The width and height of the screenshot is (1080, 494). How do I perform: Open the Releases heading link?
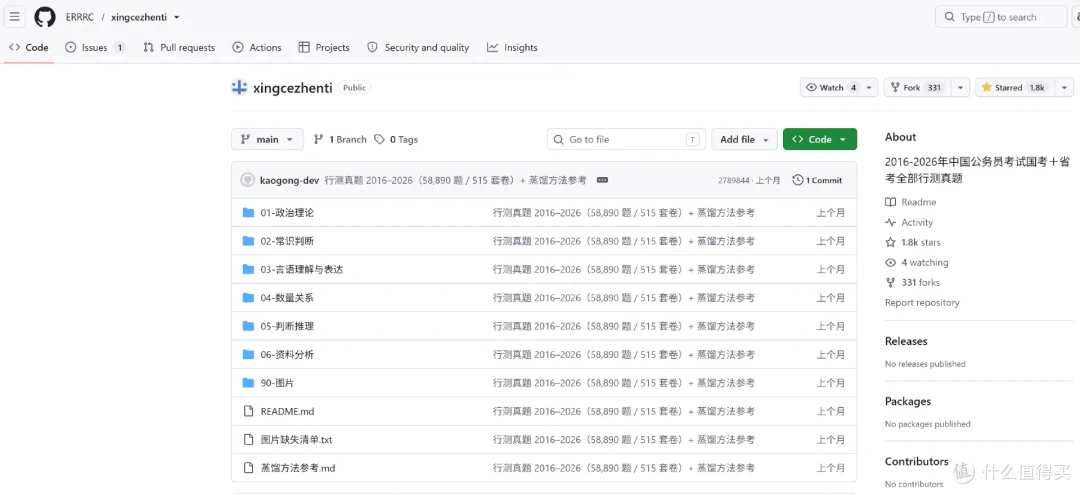coord(906,341)
